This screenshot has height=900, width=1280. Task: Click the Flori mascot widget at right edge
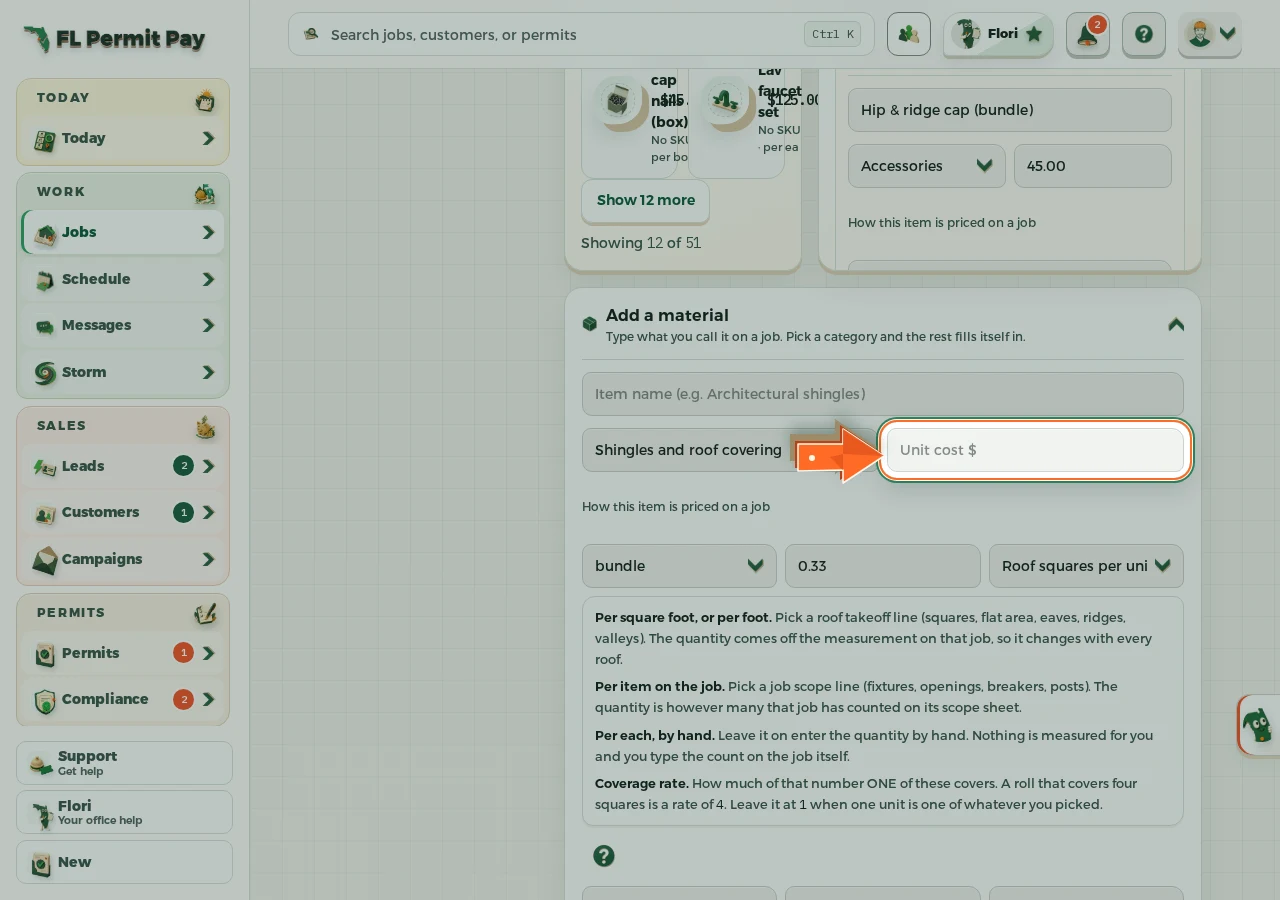click(1259, 725)
